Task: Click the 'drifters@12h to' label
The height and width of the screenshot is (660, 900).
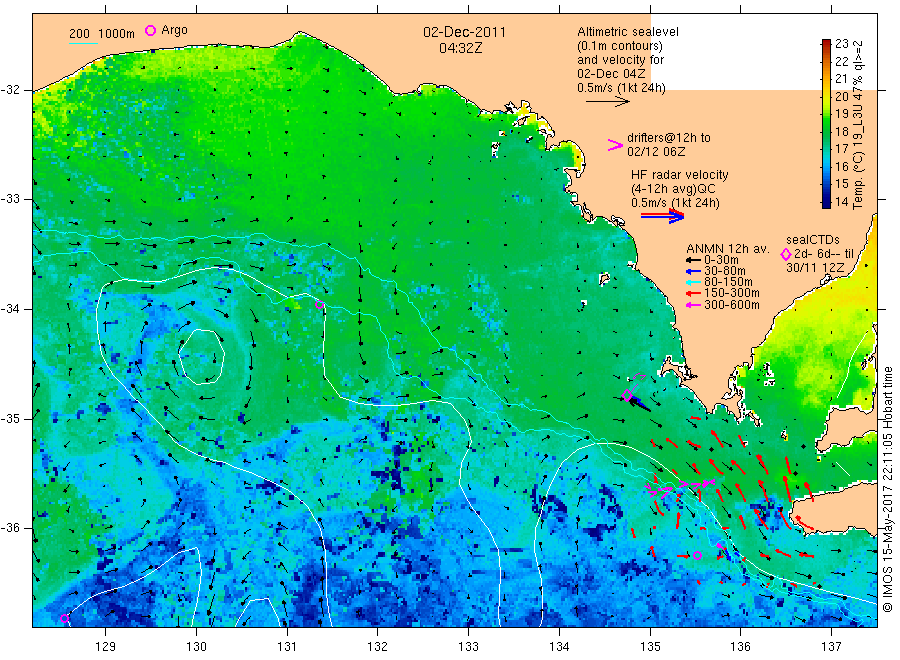Action: (669, 138)
